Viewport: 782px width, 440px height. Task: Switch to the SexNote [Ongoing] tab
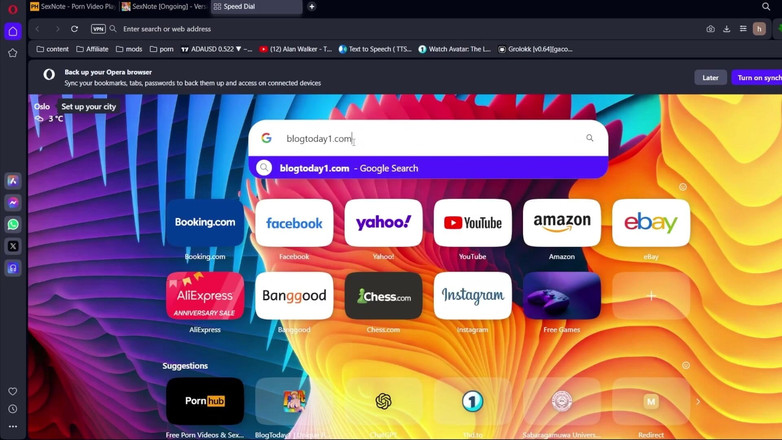point(165,7)
